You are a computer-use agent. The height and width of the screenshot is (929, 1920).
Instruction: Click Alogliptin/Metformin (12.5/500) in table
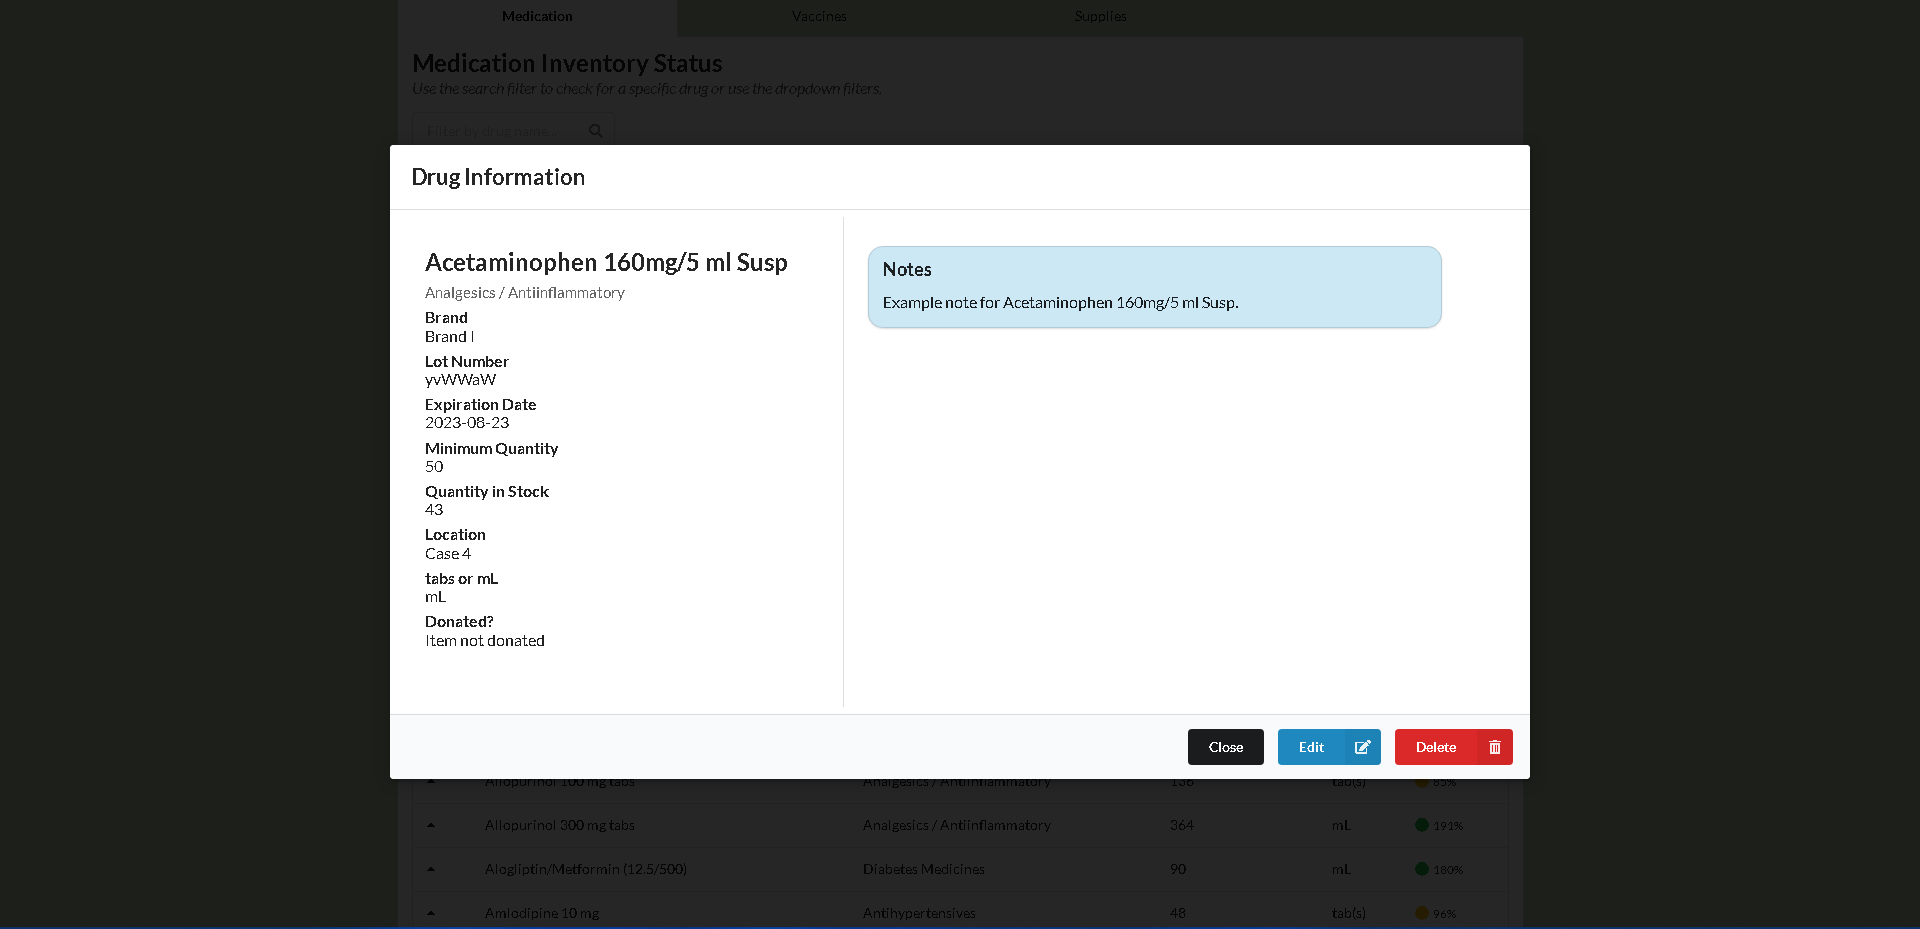click(586, 869)
